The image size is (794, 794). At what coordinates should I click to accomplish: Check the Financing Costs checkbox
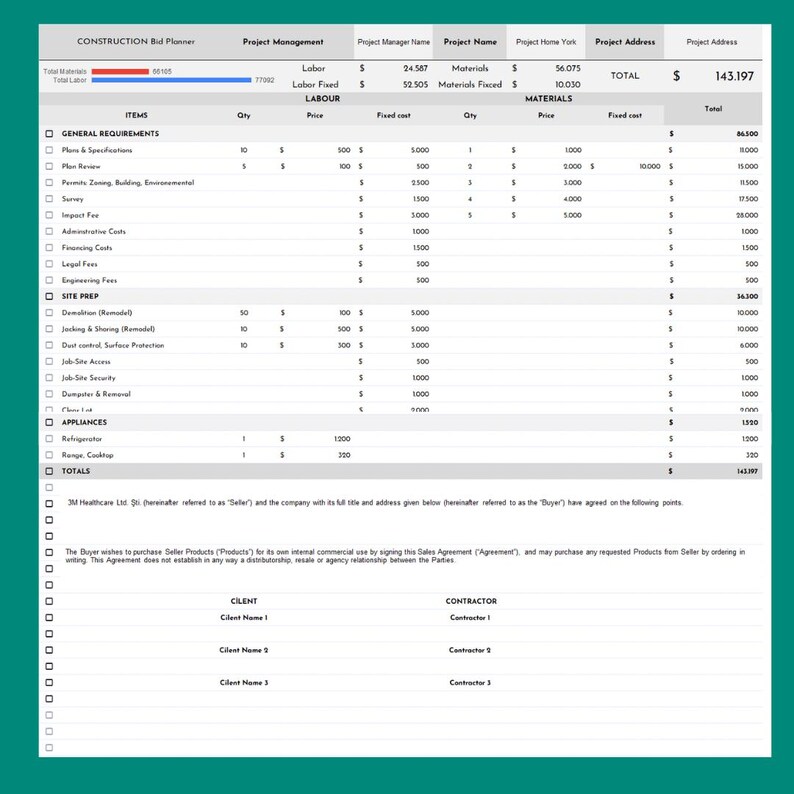point(49,247)
